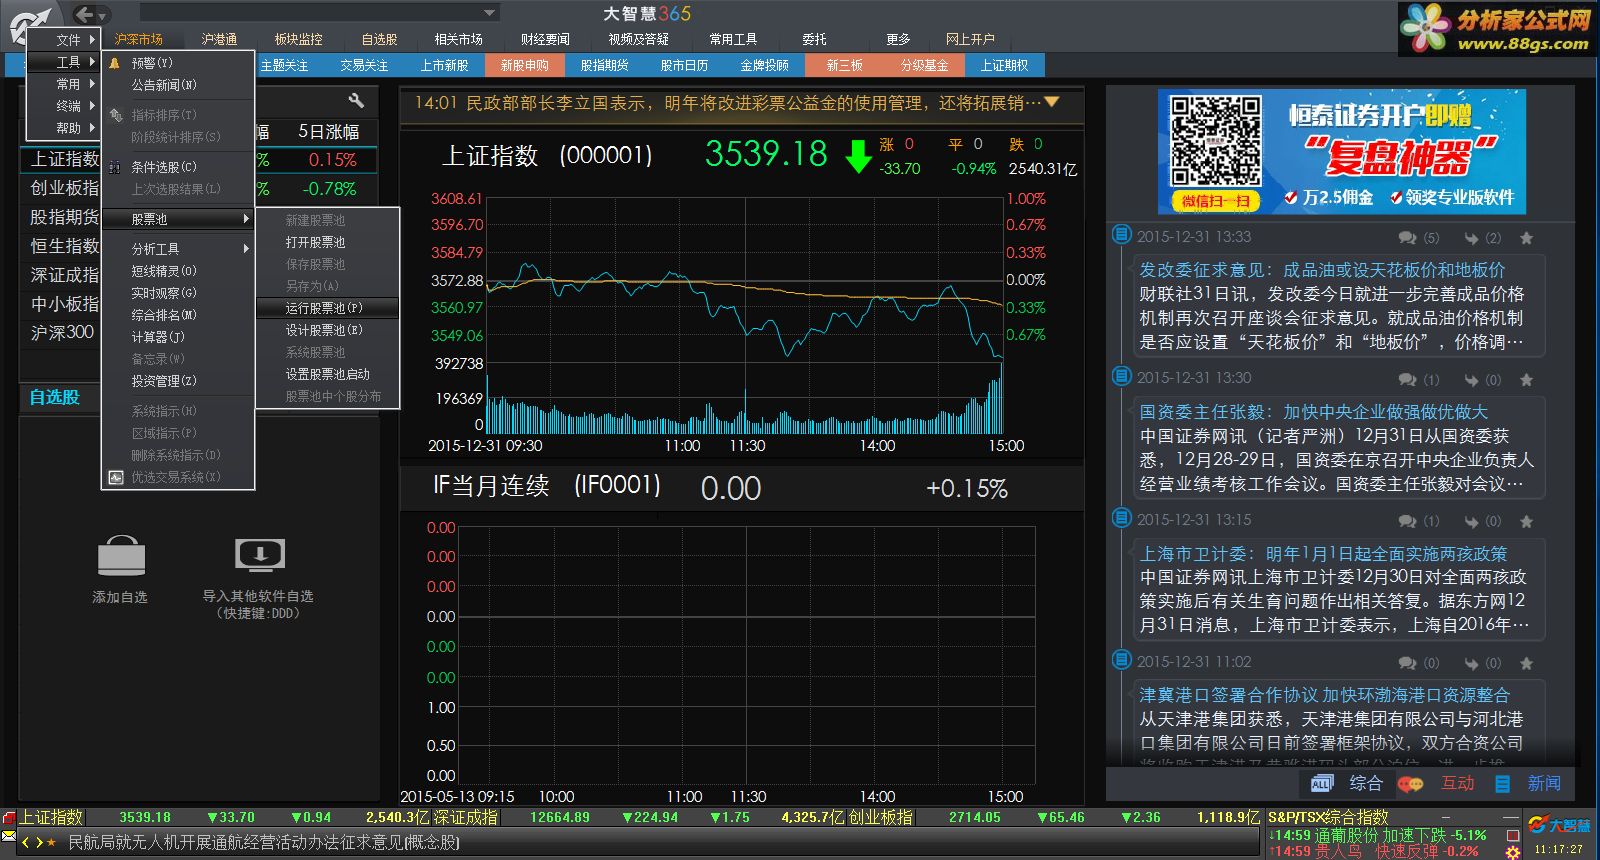The width and height of the screenshot is (1600, 860).
Task: Open the share count on the 13:33 news item
Action: point(1482,238)
